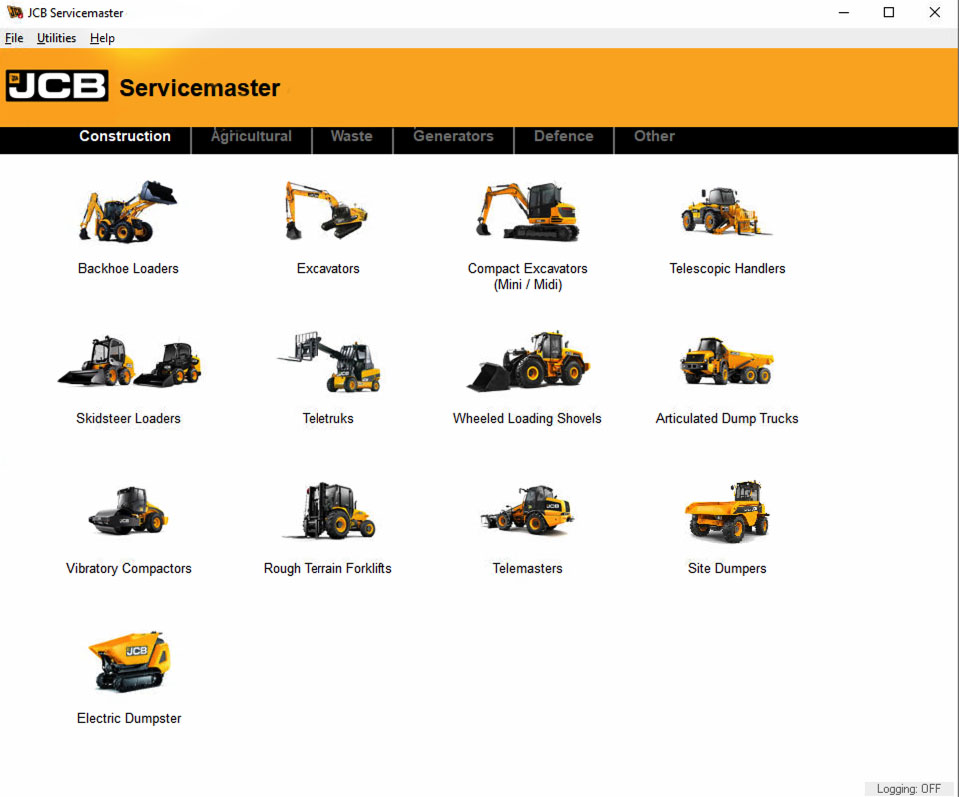Click the Articulated Dump Trucks label

727,418
